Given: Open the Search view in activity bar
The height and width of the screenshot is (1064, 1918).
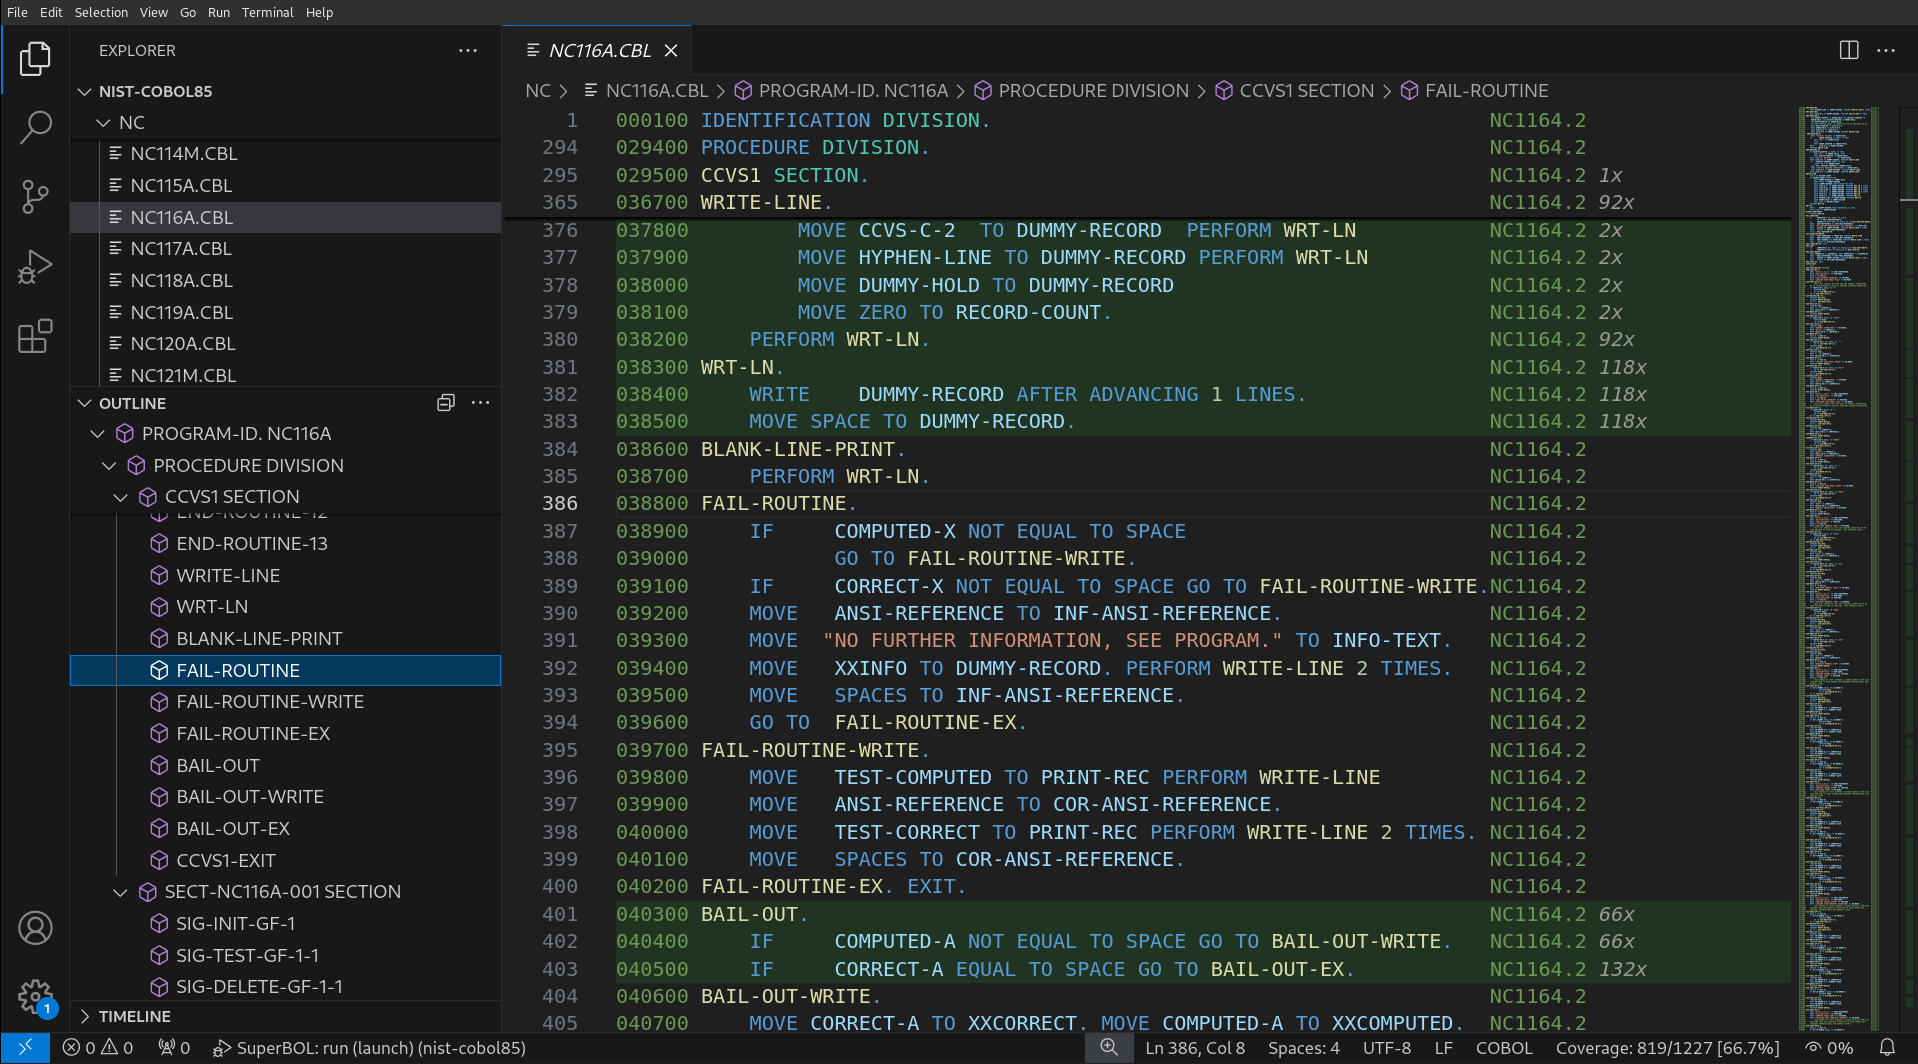Looking at the screenshot, I should 35,127.
